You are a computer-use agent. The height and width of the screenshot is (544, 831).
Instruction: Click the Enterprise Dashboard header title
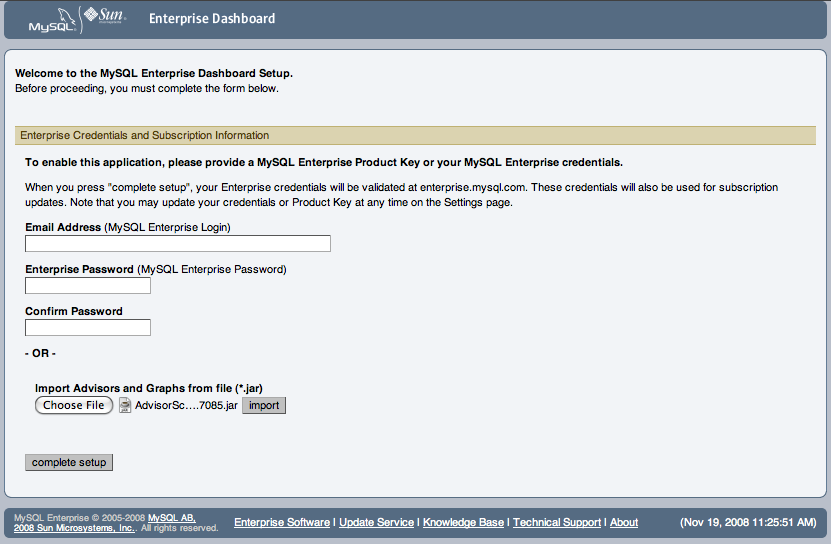click(212, 19)
